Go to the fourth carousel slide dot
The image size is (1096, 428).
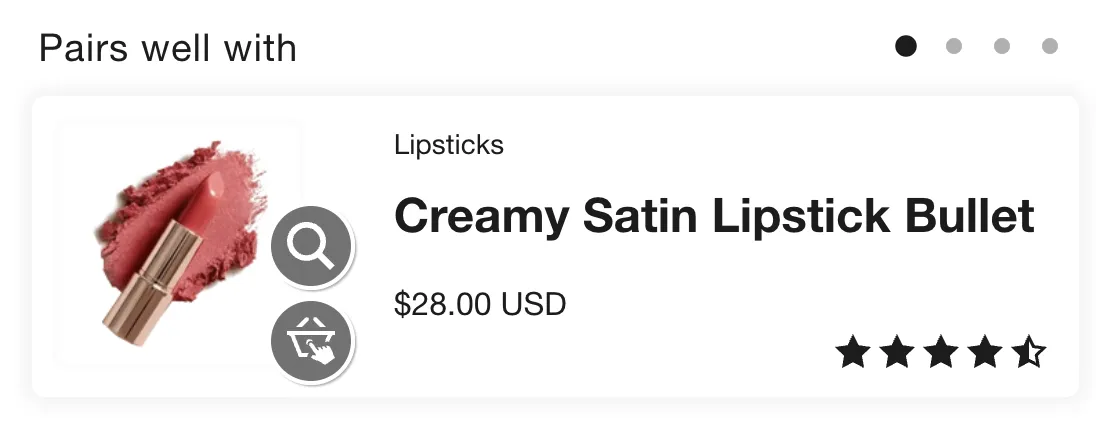click(x=1050, y=46)
